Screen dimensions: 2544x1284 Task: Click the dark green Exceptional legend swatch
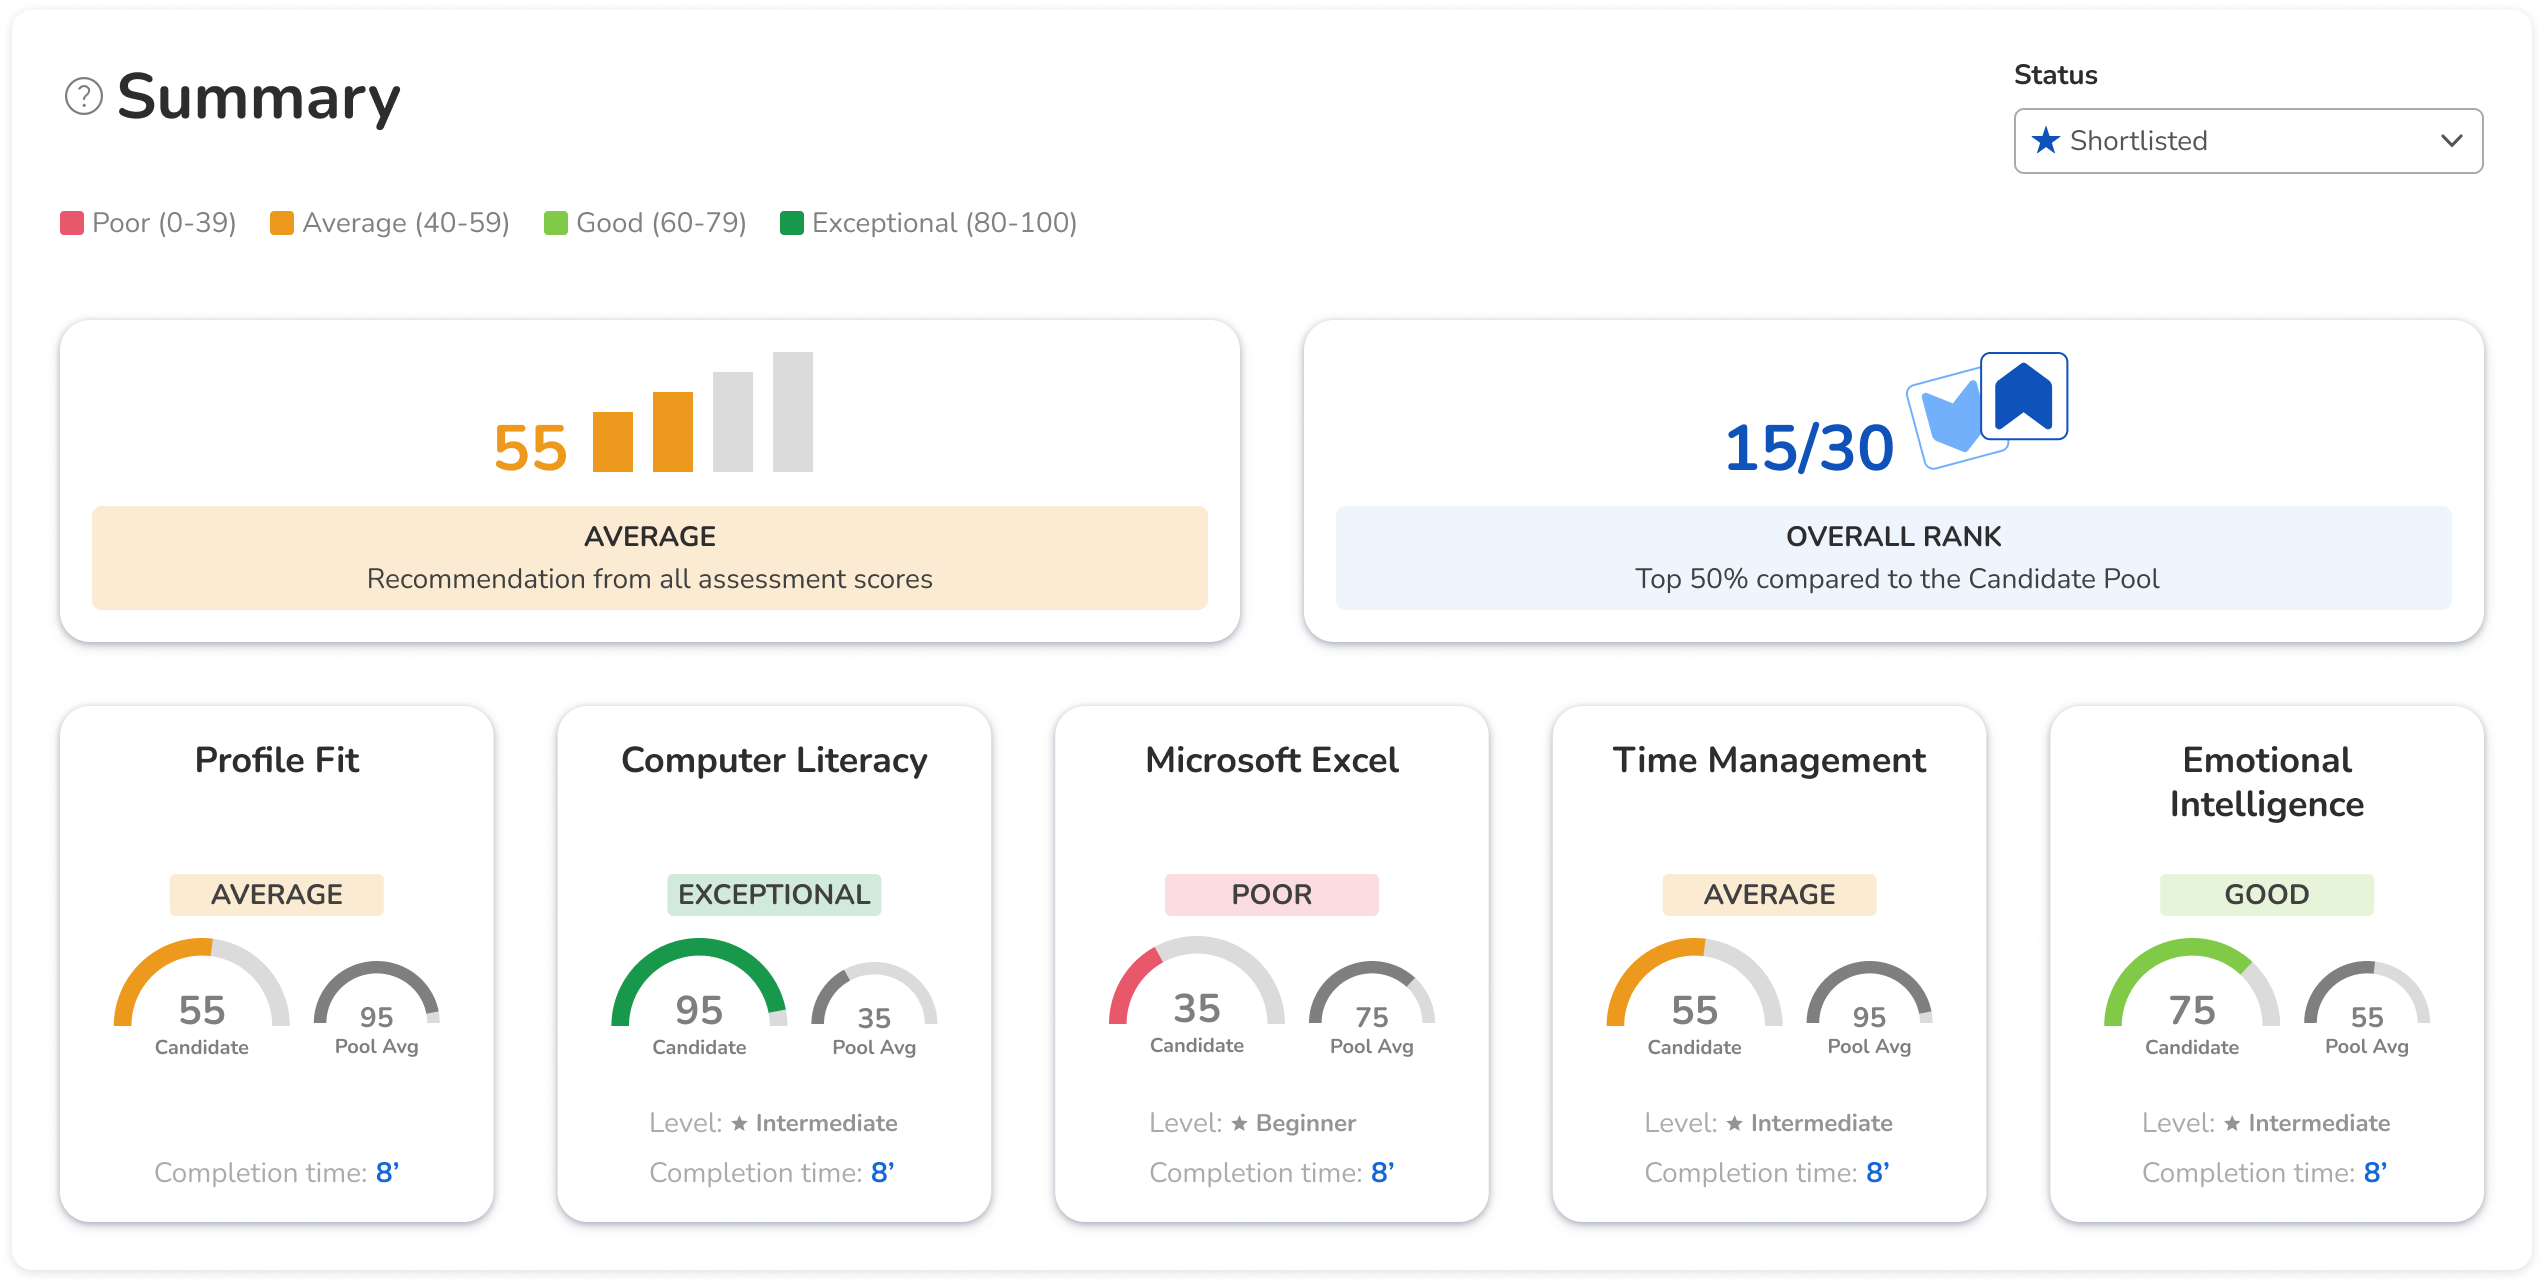[x=792, y=223]
